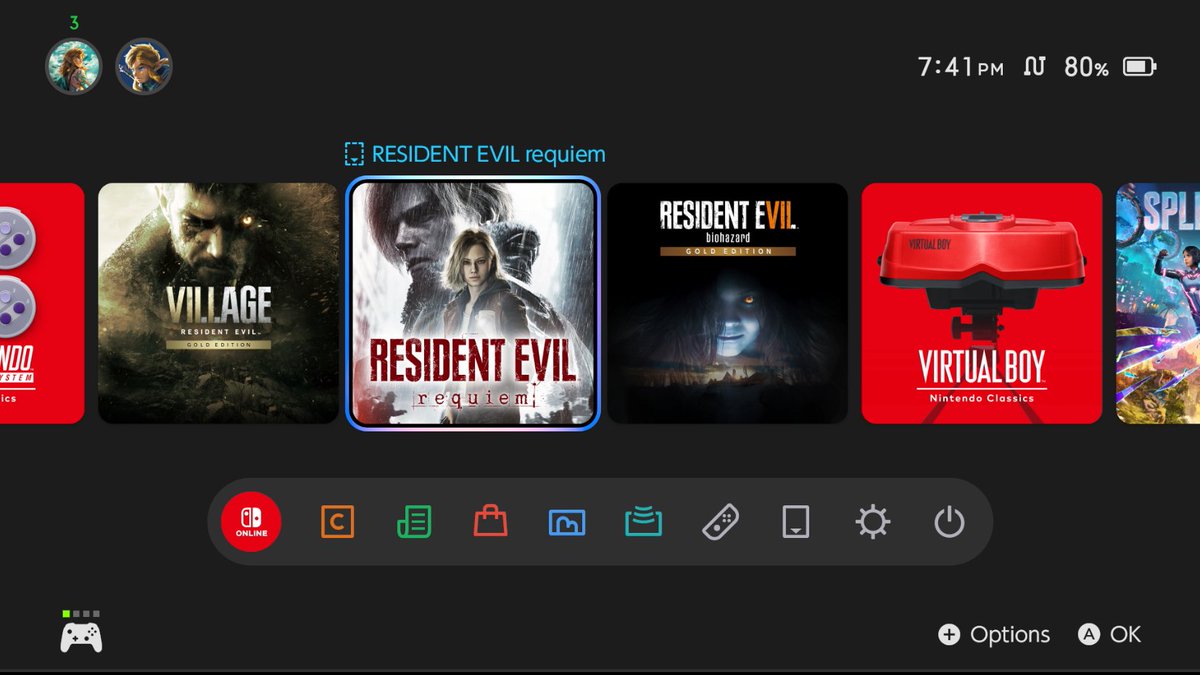
Task: Select the Super Nintendo Classics tile
Action: click(x=42, y=303)
